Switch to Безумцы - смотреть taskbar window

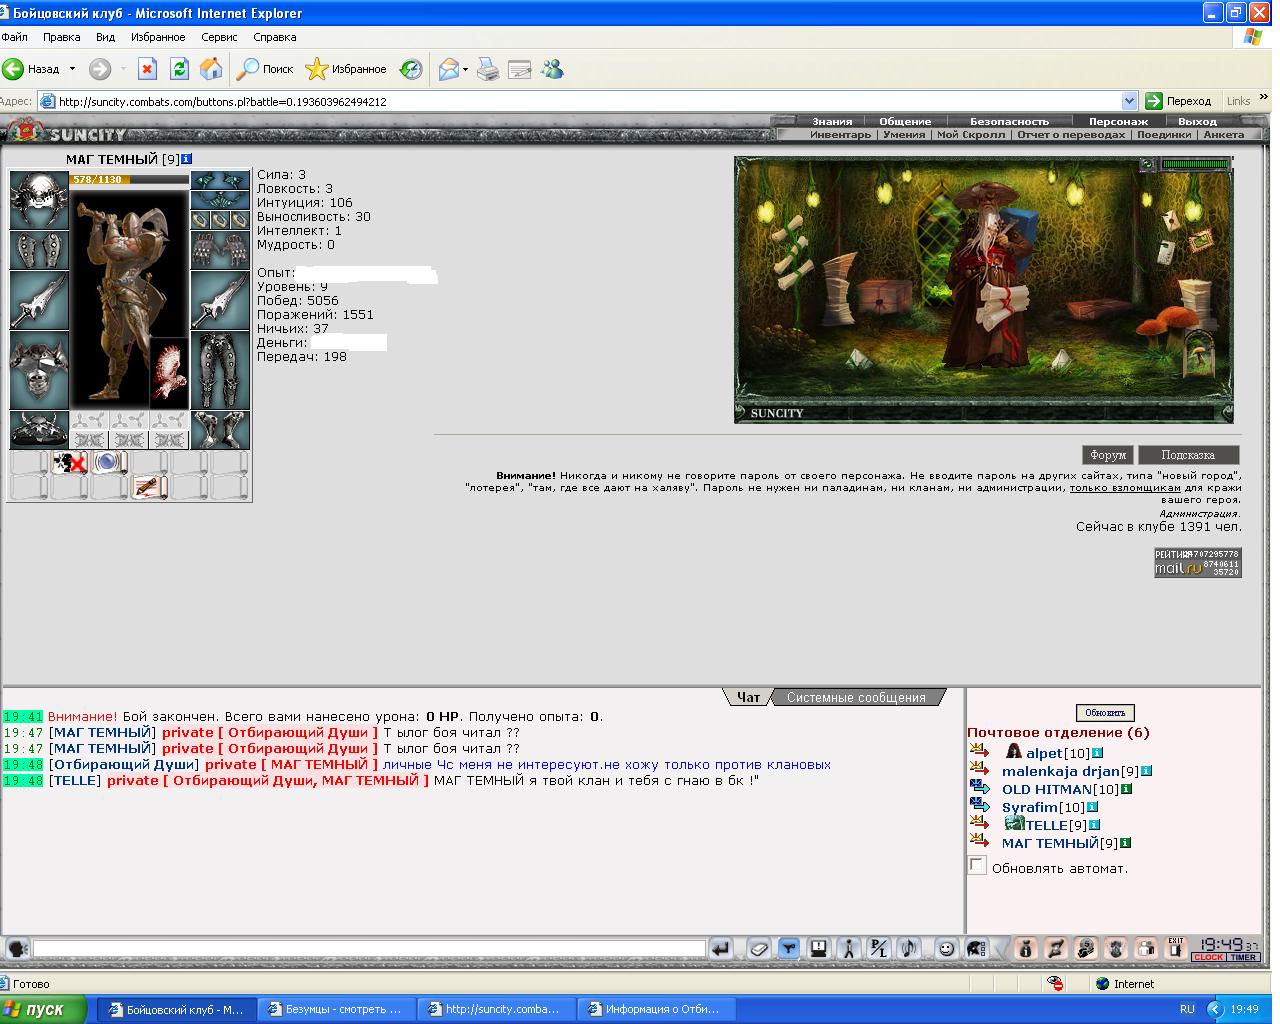[x=337, y=1009]
